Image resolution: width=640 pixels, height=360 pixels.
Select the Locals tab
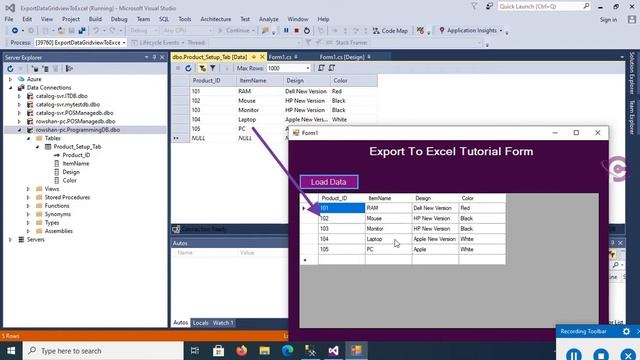[x=200, y=323]
